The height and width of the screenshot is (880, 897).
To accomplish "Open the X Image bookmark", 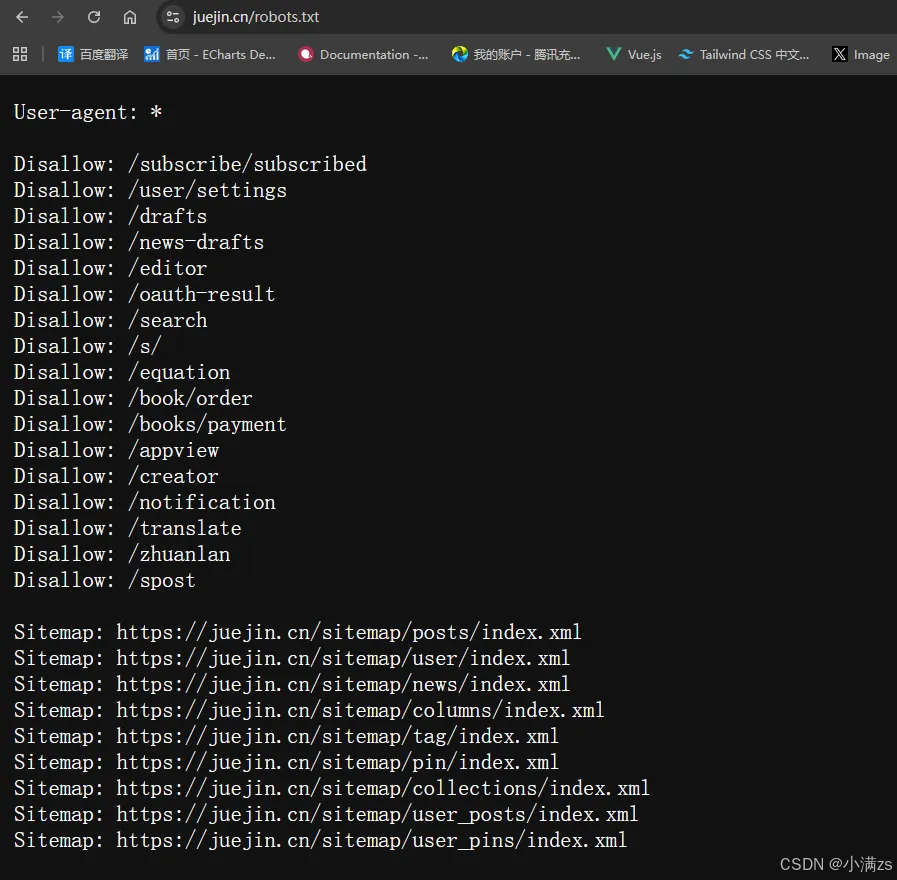I will tap(861, 54).
